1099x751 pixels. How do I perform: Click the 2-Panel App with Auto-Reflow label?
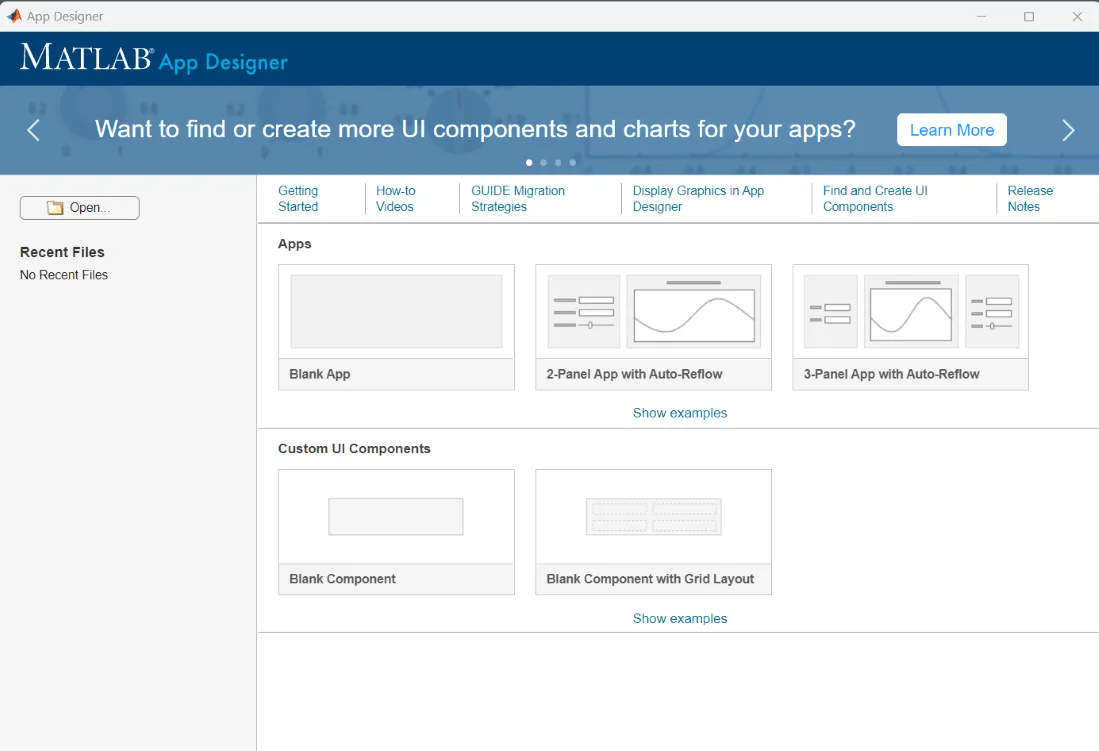coord(634,374)
